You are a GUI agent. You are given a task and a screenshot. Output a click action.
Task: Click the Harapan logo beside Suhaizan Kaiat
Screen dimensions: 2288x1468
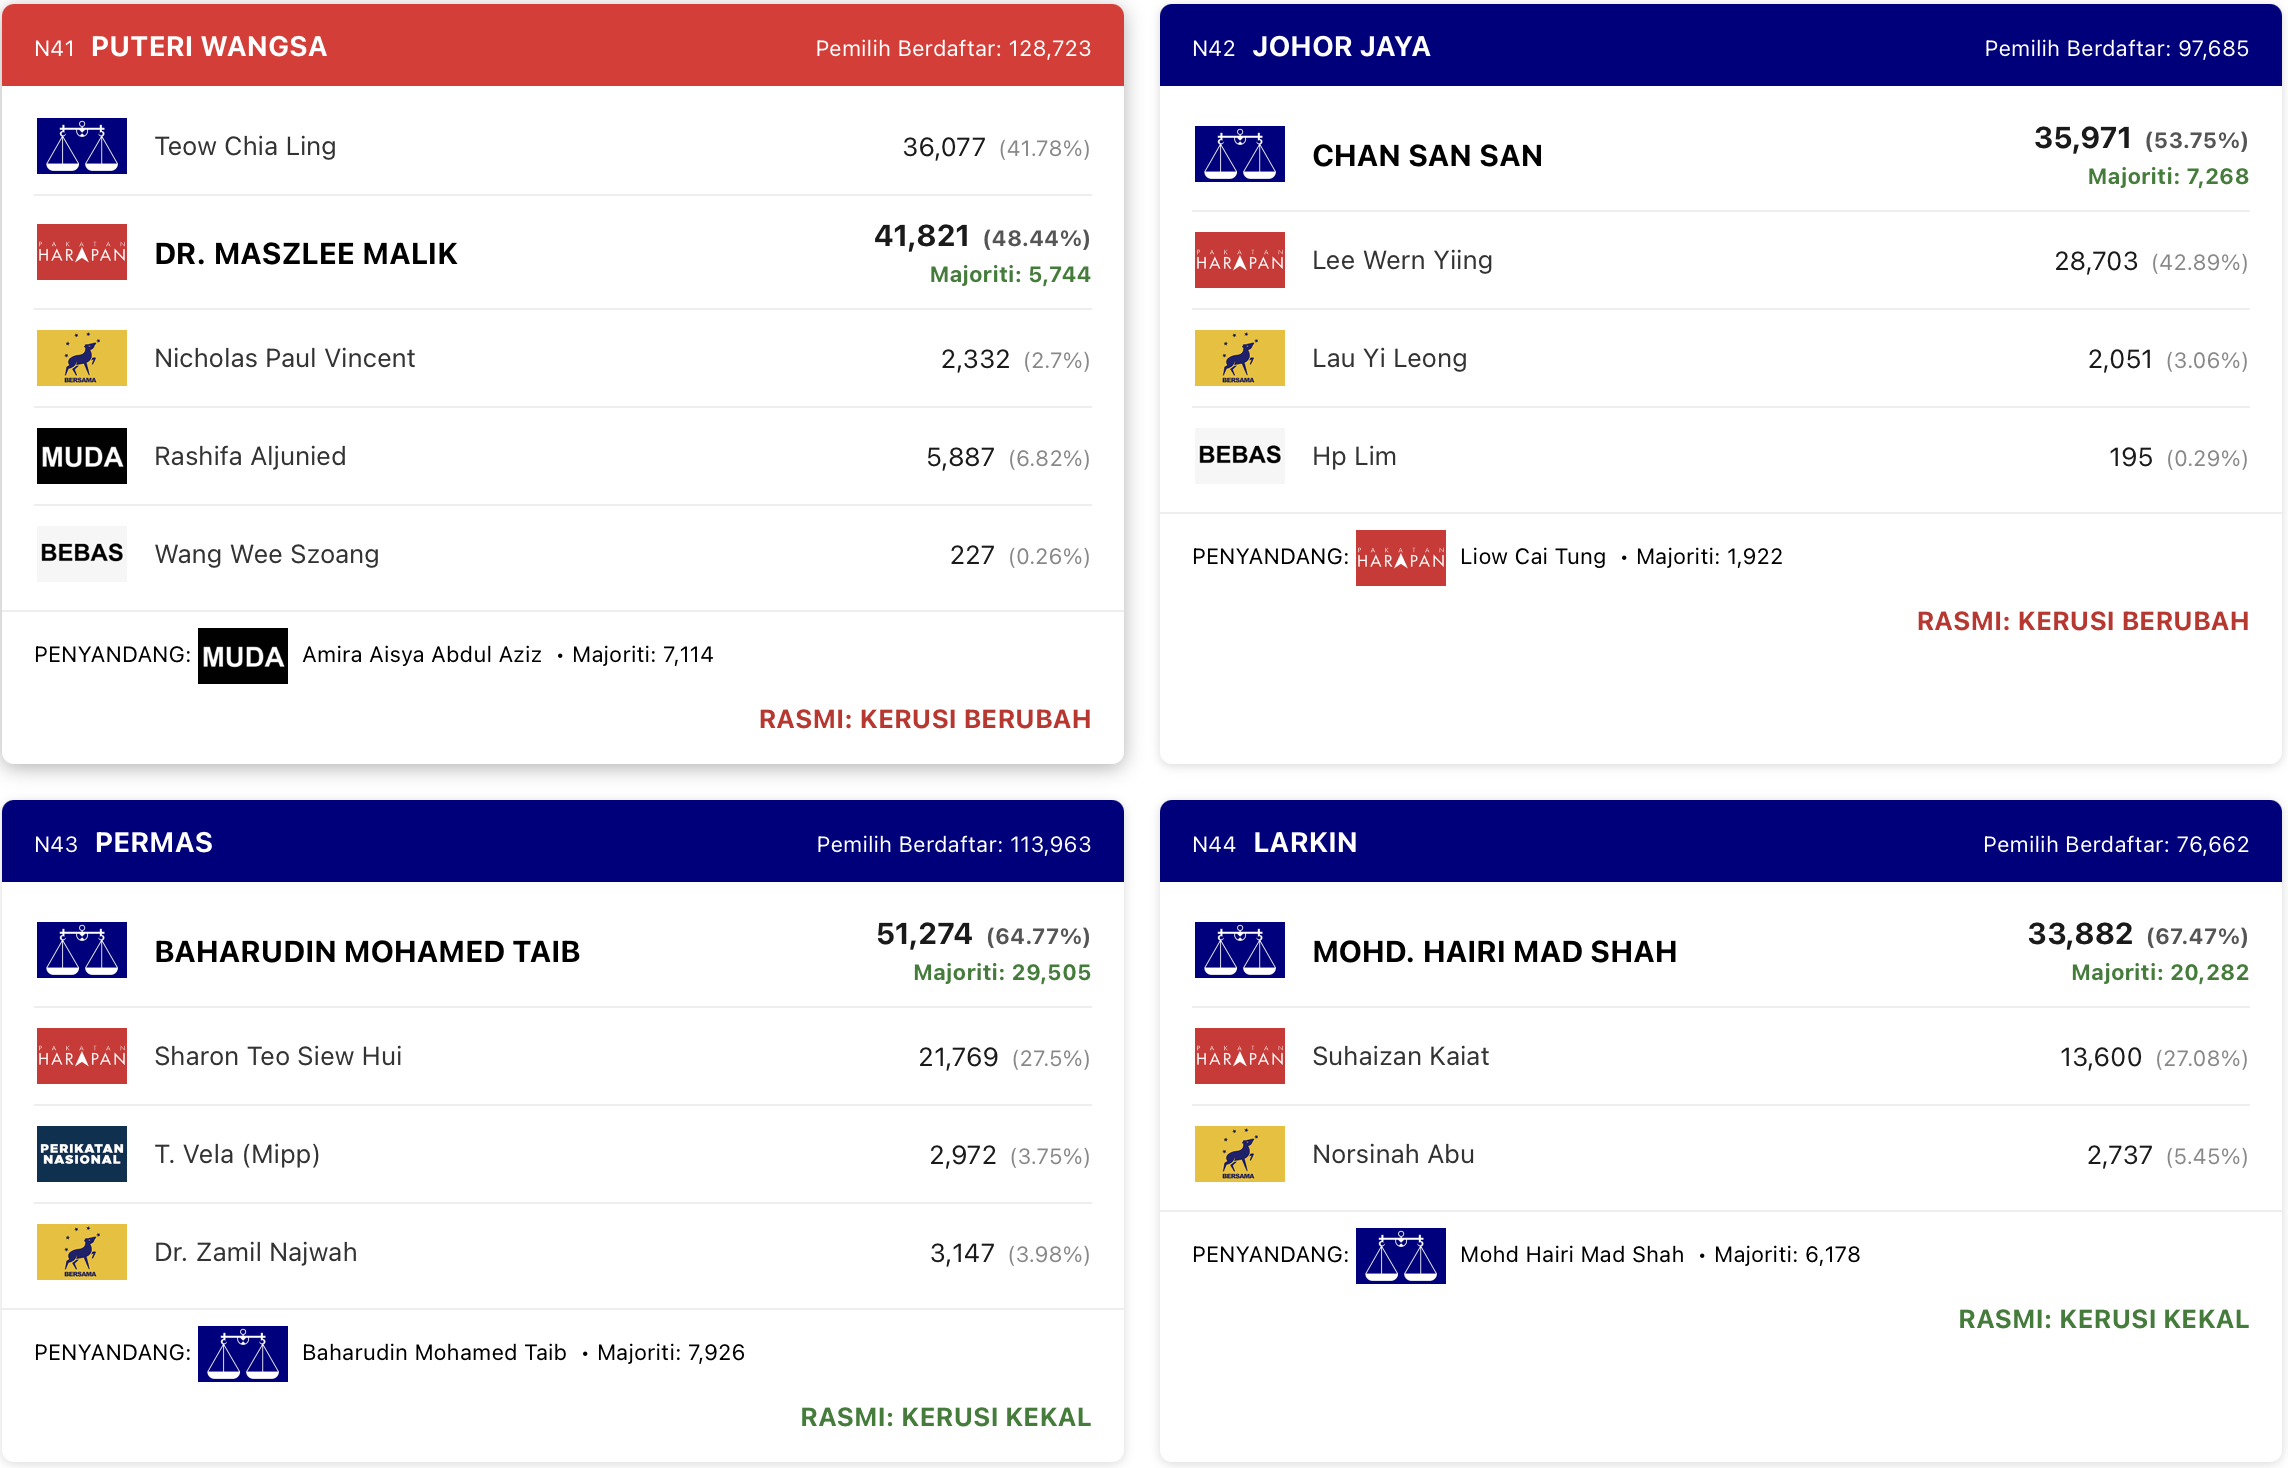pyautogui.click(x=1240, y=1056)
